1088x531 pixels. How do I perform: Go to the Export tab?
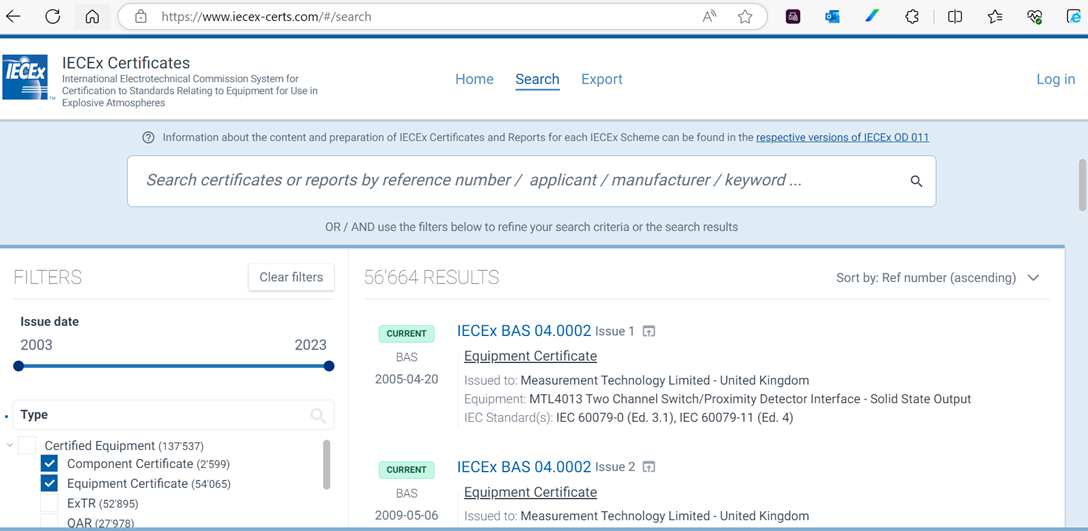coord(602,80)
